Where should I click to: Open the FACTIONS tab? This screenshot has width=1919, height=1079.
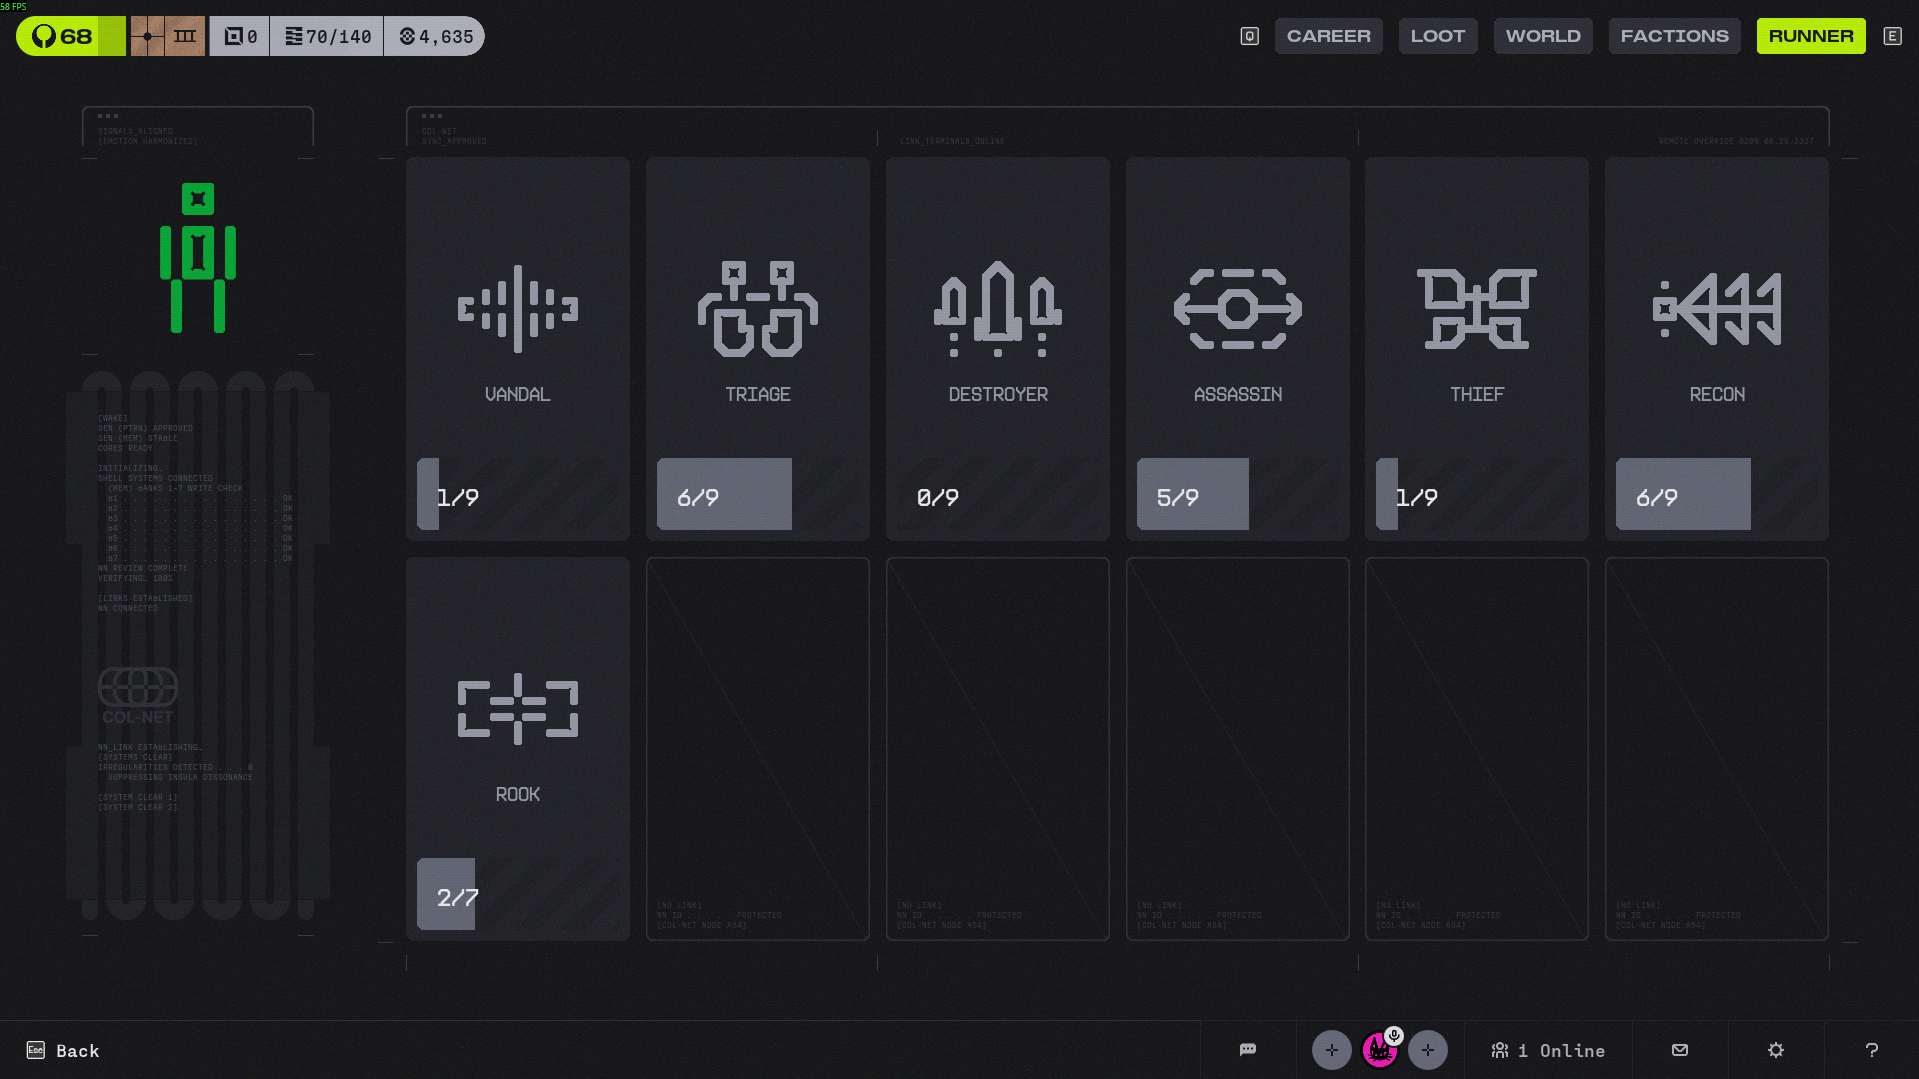(1674, 36)
